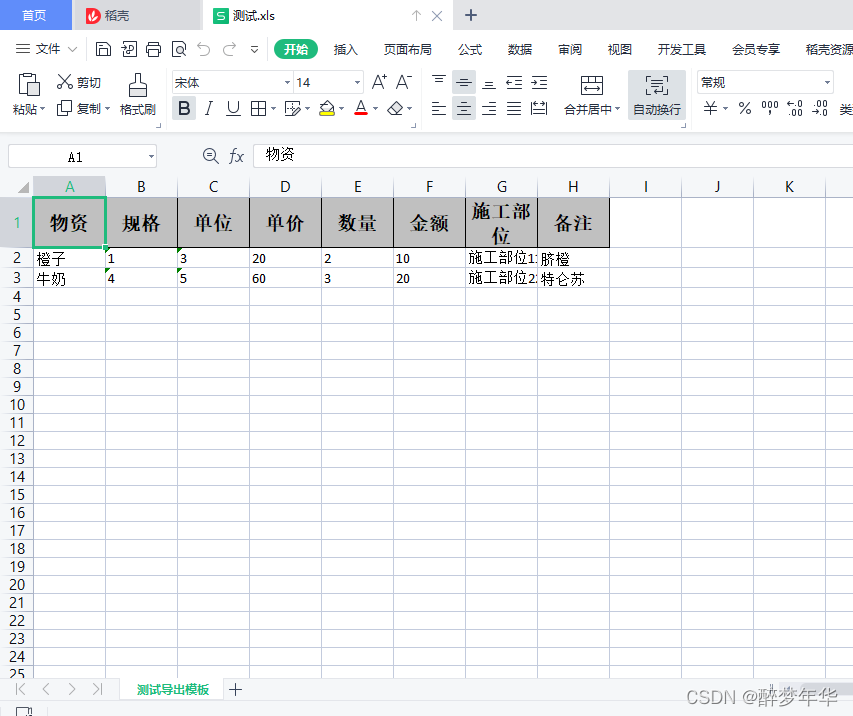Open fill color dropdown arrow
853x716 pixels.
point(341,108)
